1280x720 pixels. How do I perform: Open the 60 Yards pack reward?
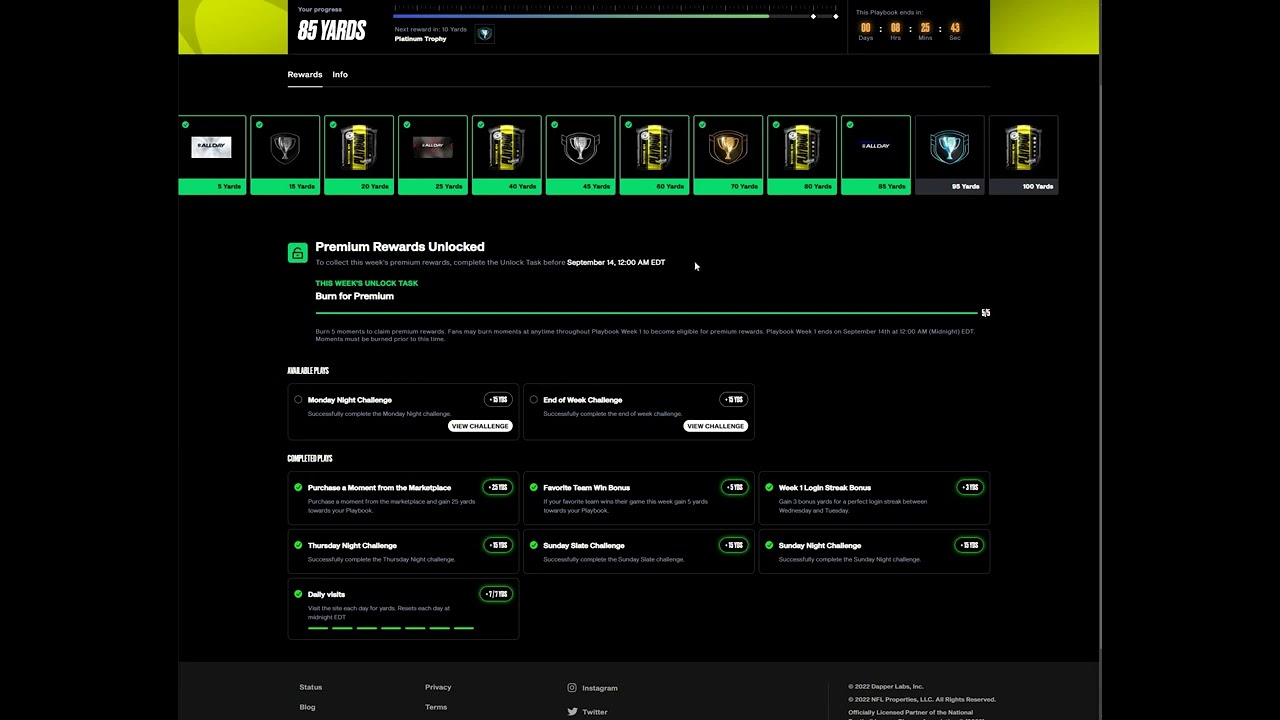tap(655, 148)
